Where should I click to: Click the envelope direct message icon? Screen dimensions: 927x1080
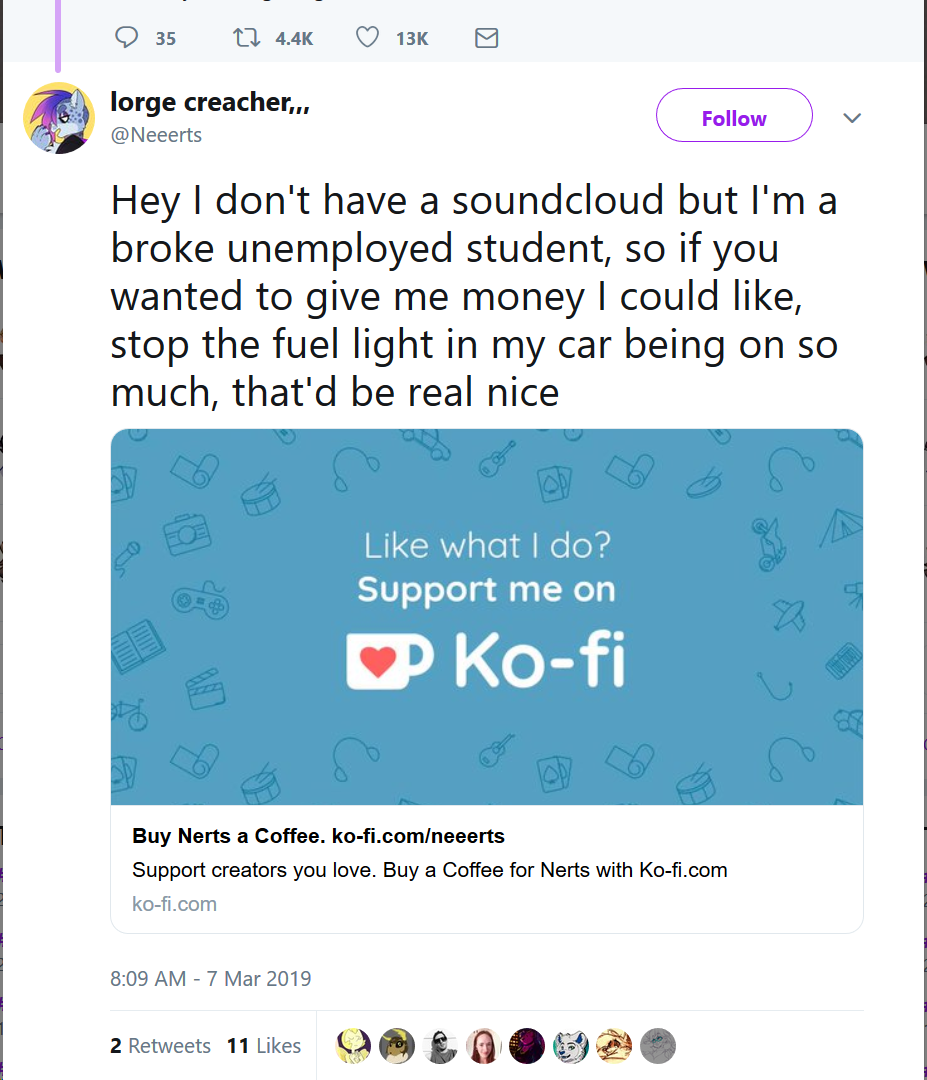(x=486, y=38)
